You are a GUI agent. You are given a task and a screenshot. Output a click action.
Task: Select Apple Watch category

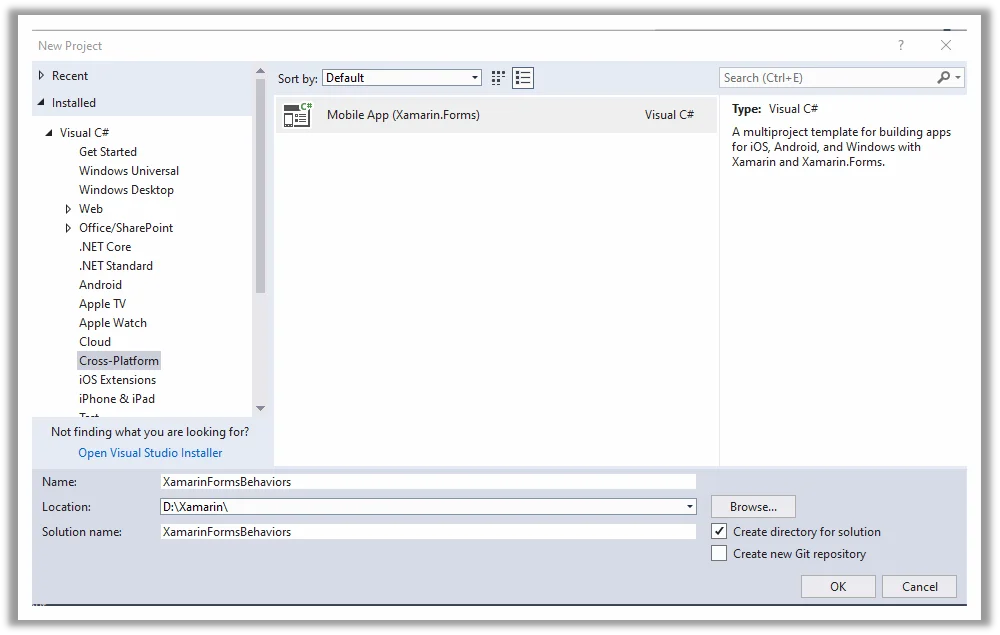coord(113,323)
